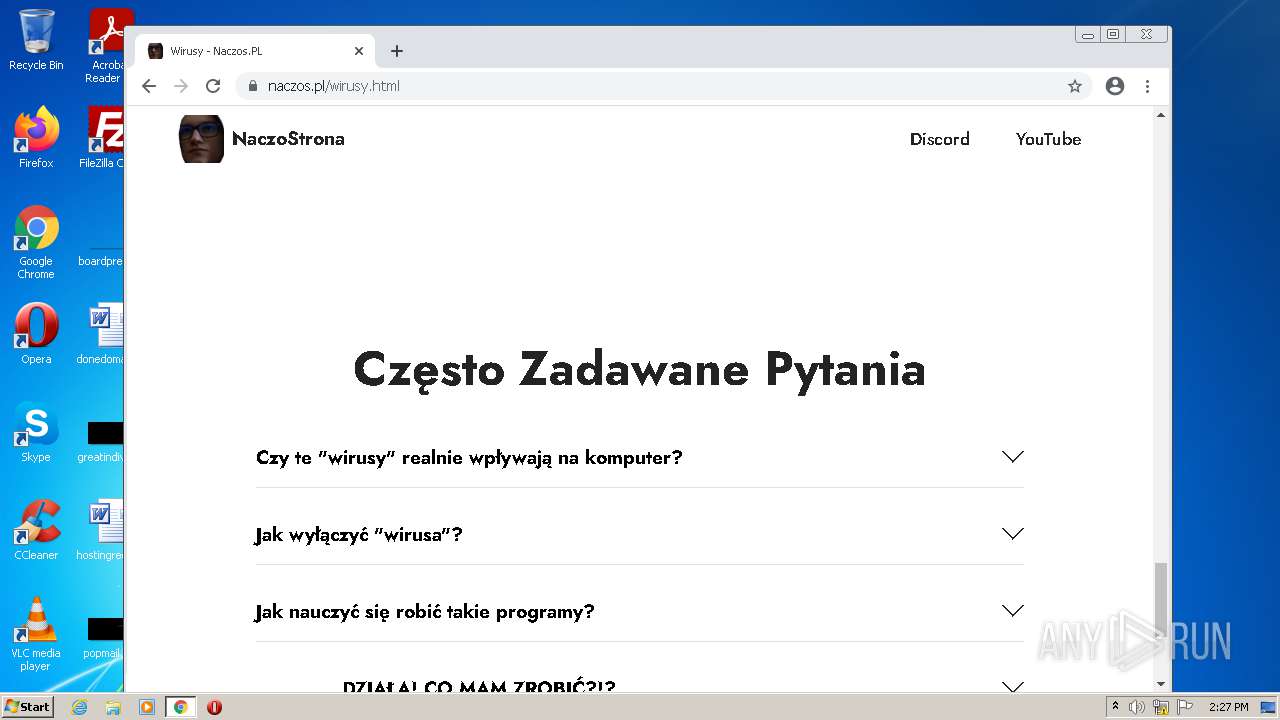Viewport: 1280px width, 720px height.
Task: Open the hostingre Word document on desktop
Action: tap(102, 530)
